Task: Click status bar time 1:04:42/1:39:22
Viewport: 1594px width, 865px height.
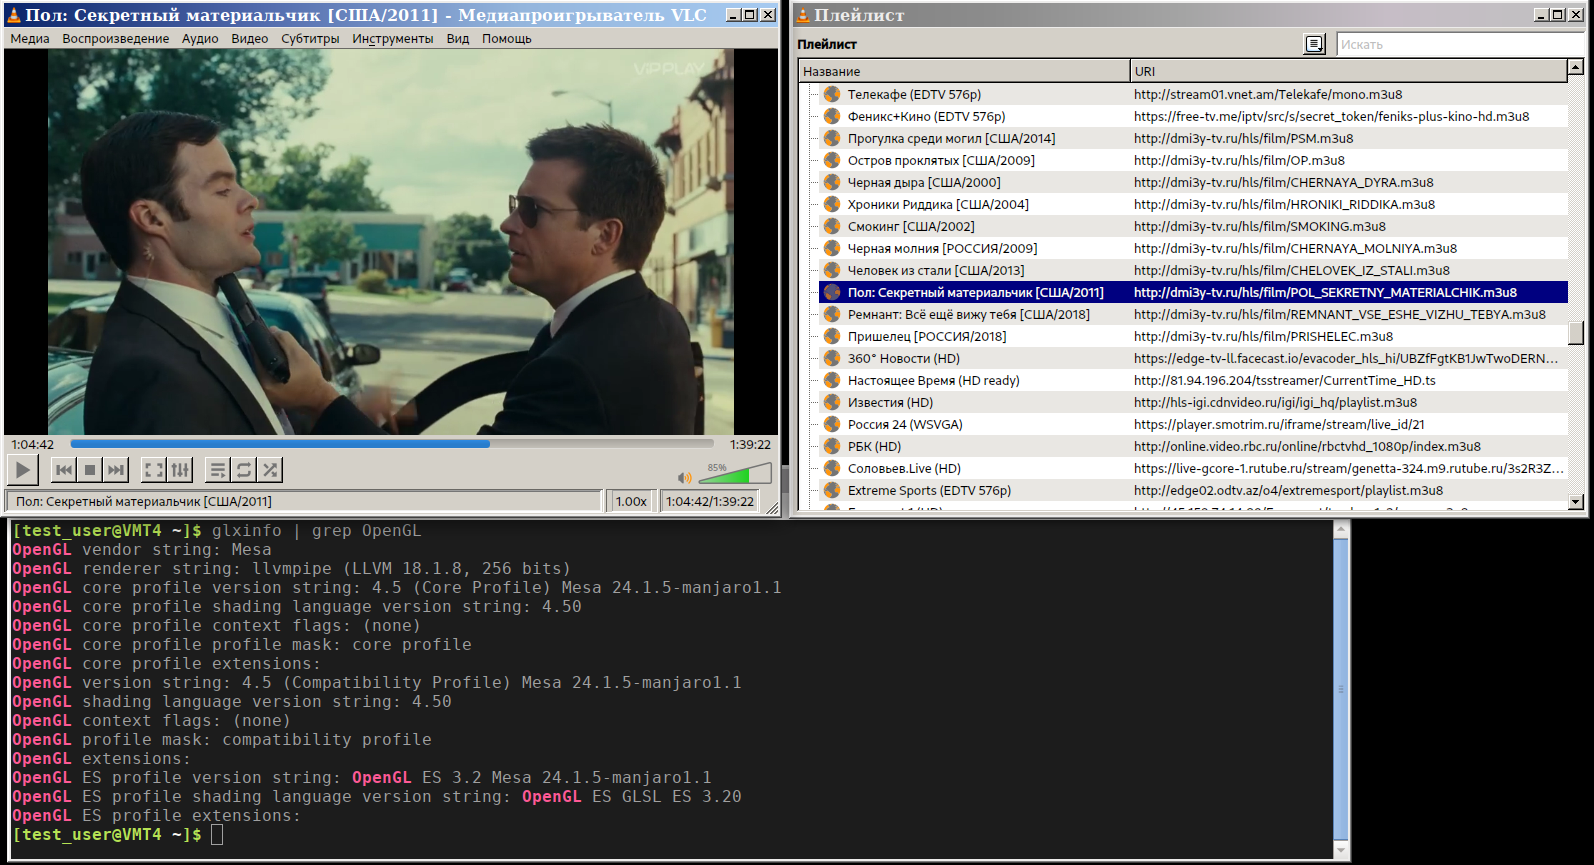Action: click(x=710, y=501)
